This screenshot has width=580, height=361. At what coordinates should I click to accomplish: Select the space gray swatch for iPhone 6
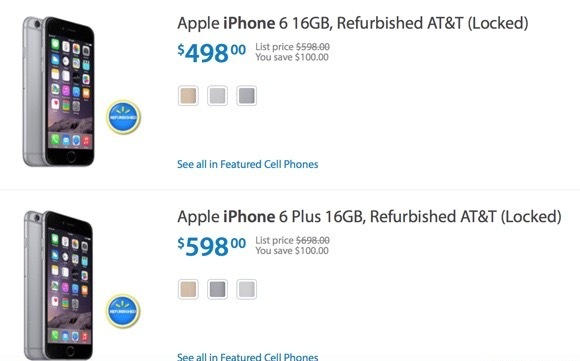(x=247, y=96)
